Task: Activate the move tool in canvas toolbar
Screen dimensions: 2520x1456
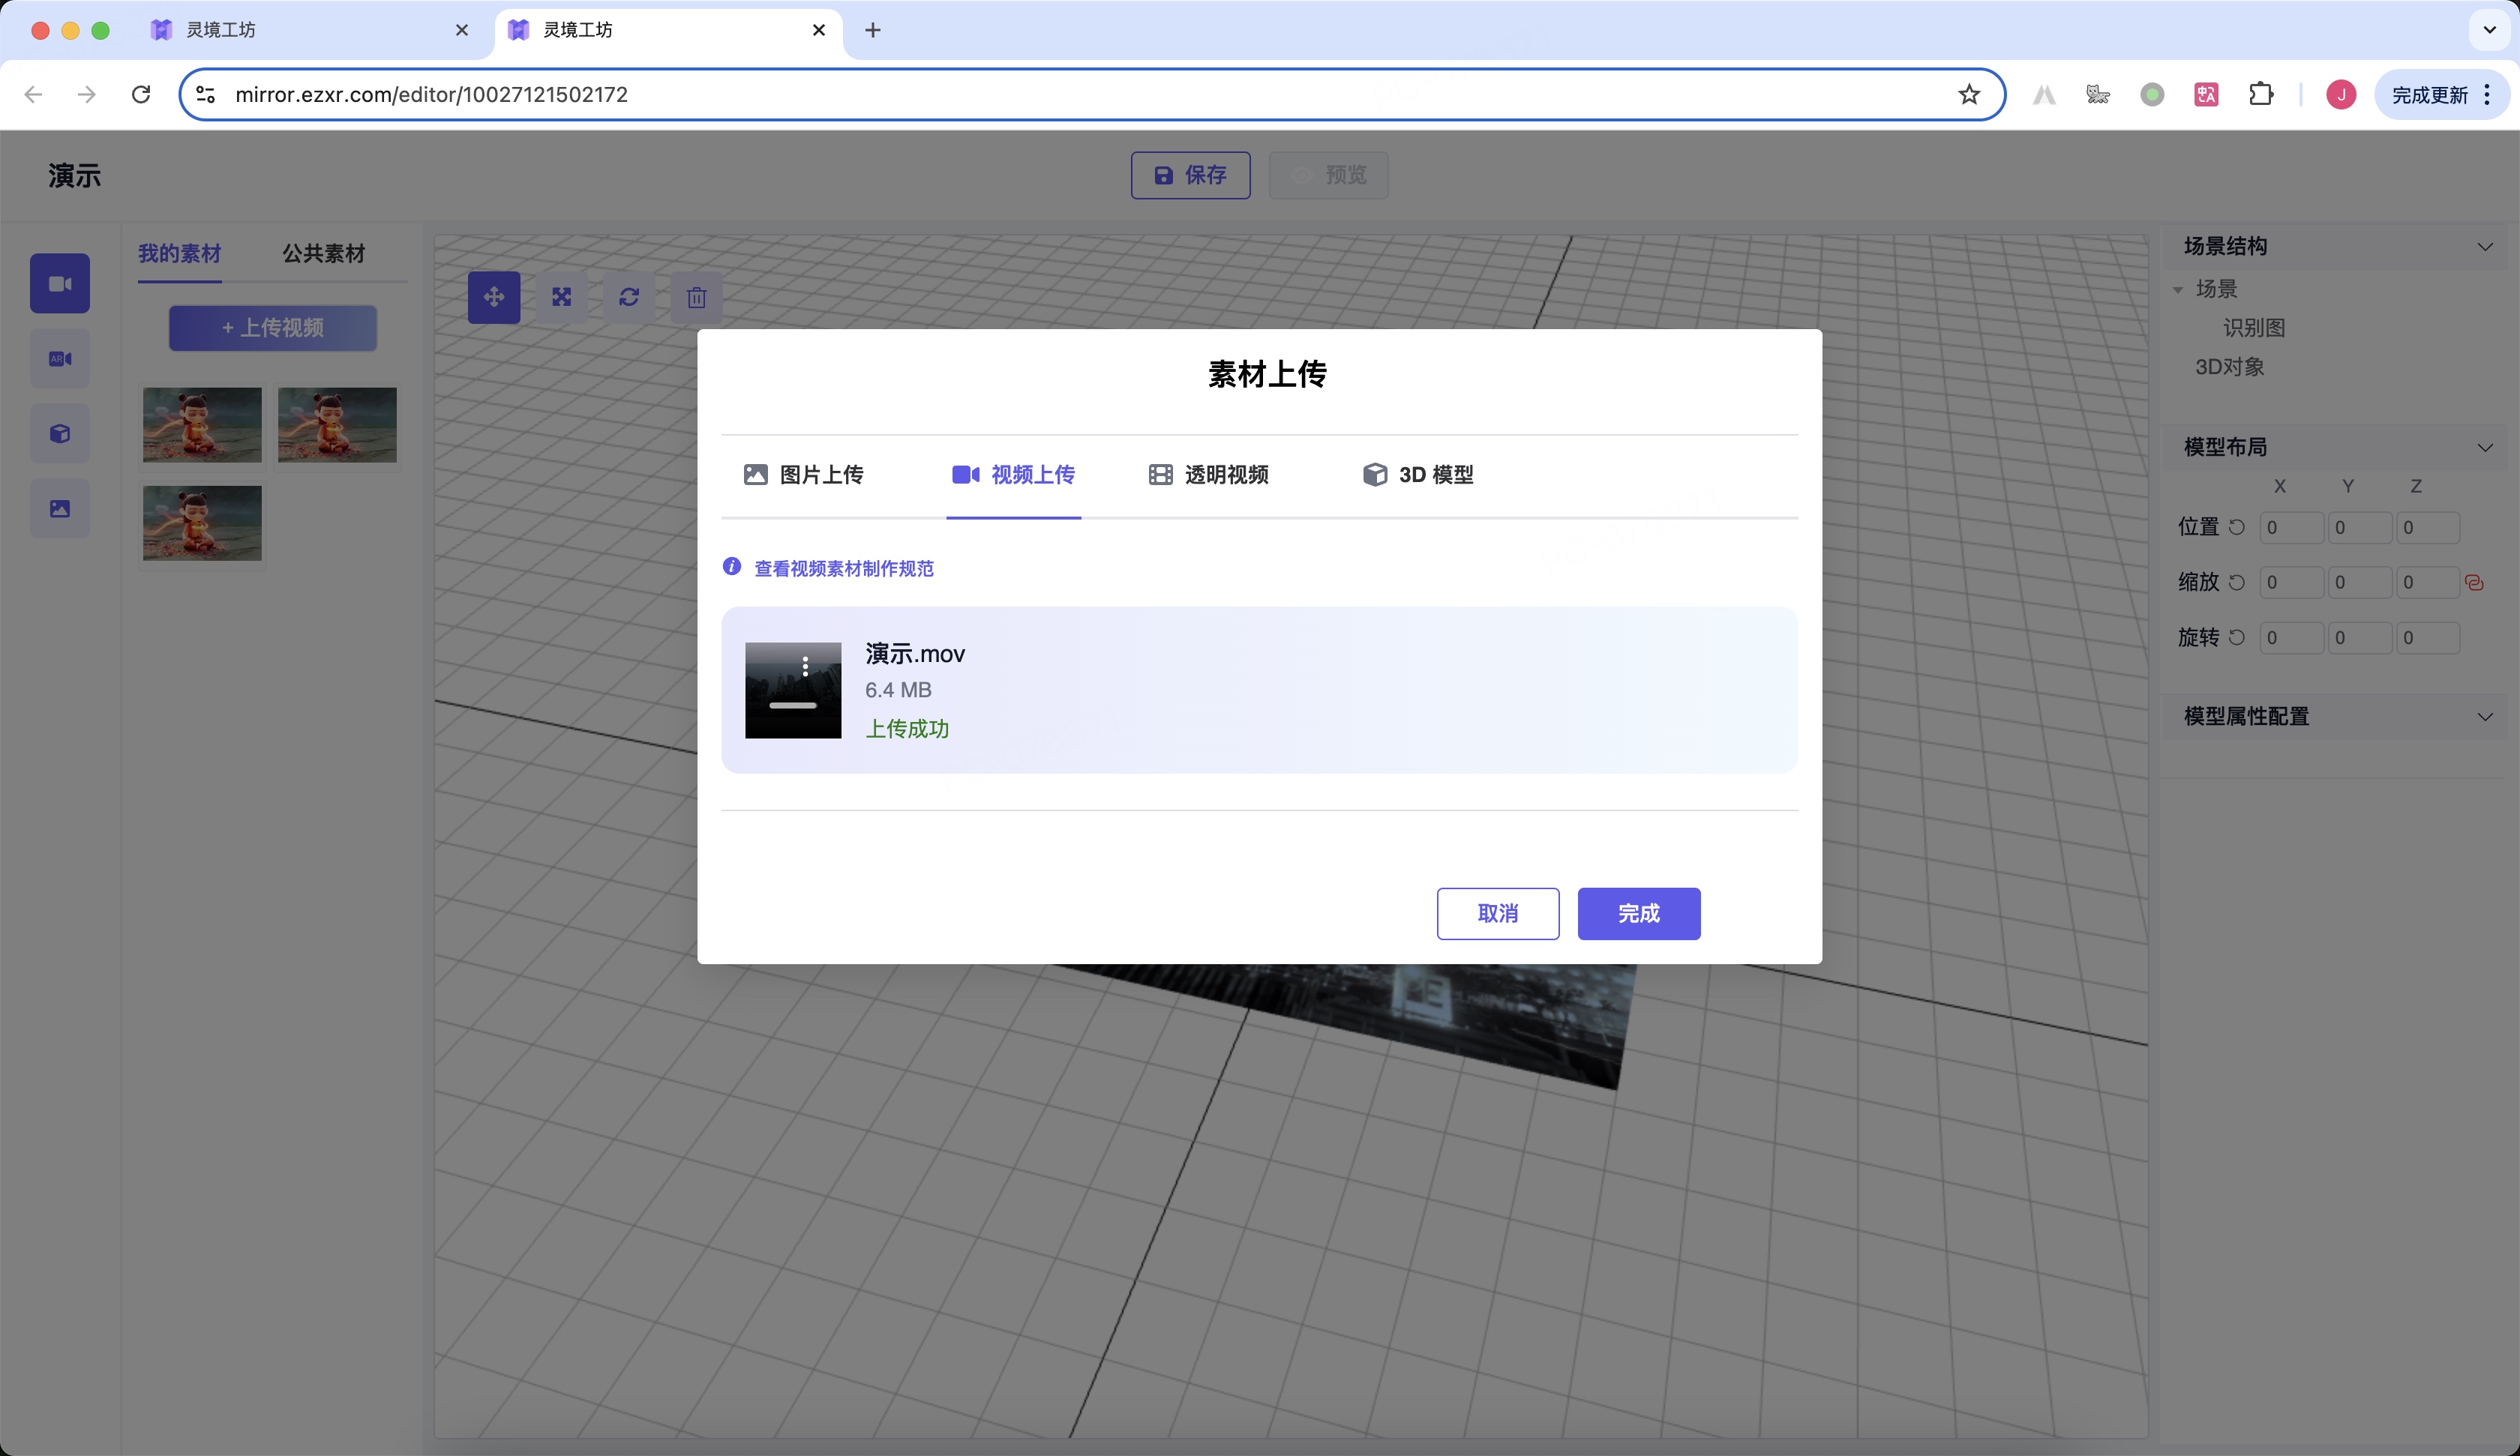Action: coord(494,297)
